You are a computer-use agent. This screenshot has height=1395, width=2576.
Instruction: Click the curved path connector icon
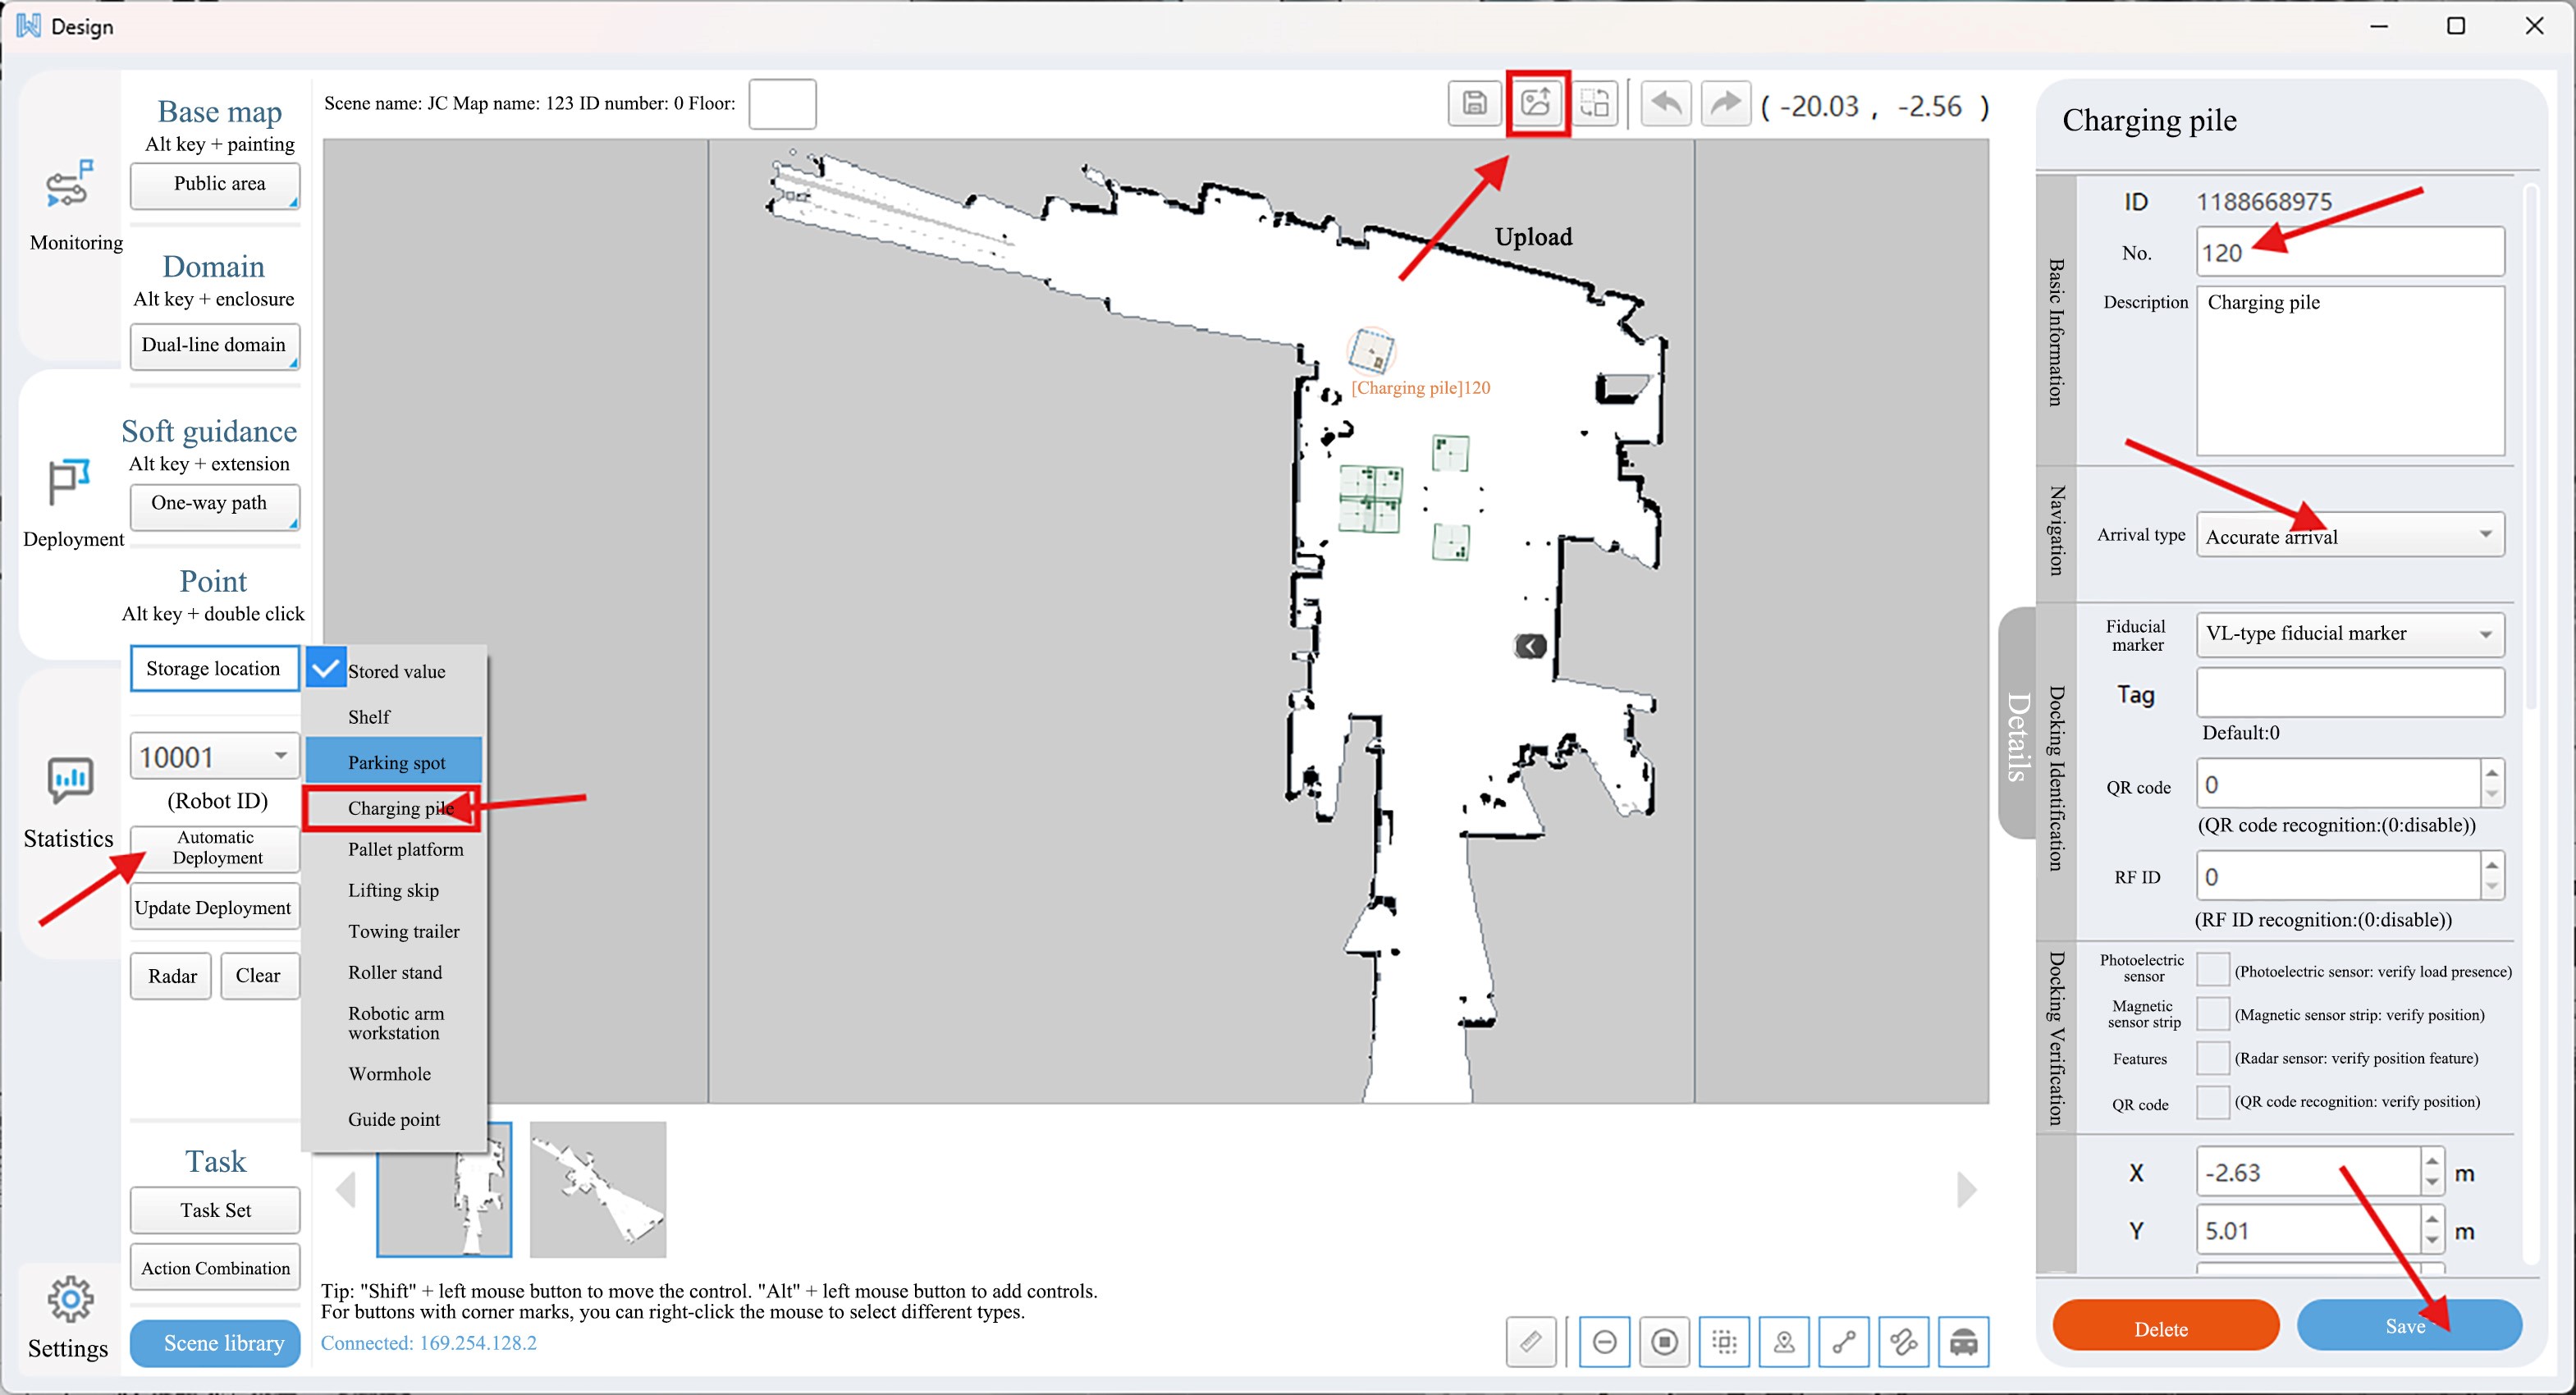tap(1903, 1341)
